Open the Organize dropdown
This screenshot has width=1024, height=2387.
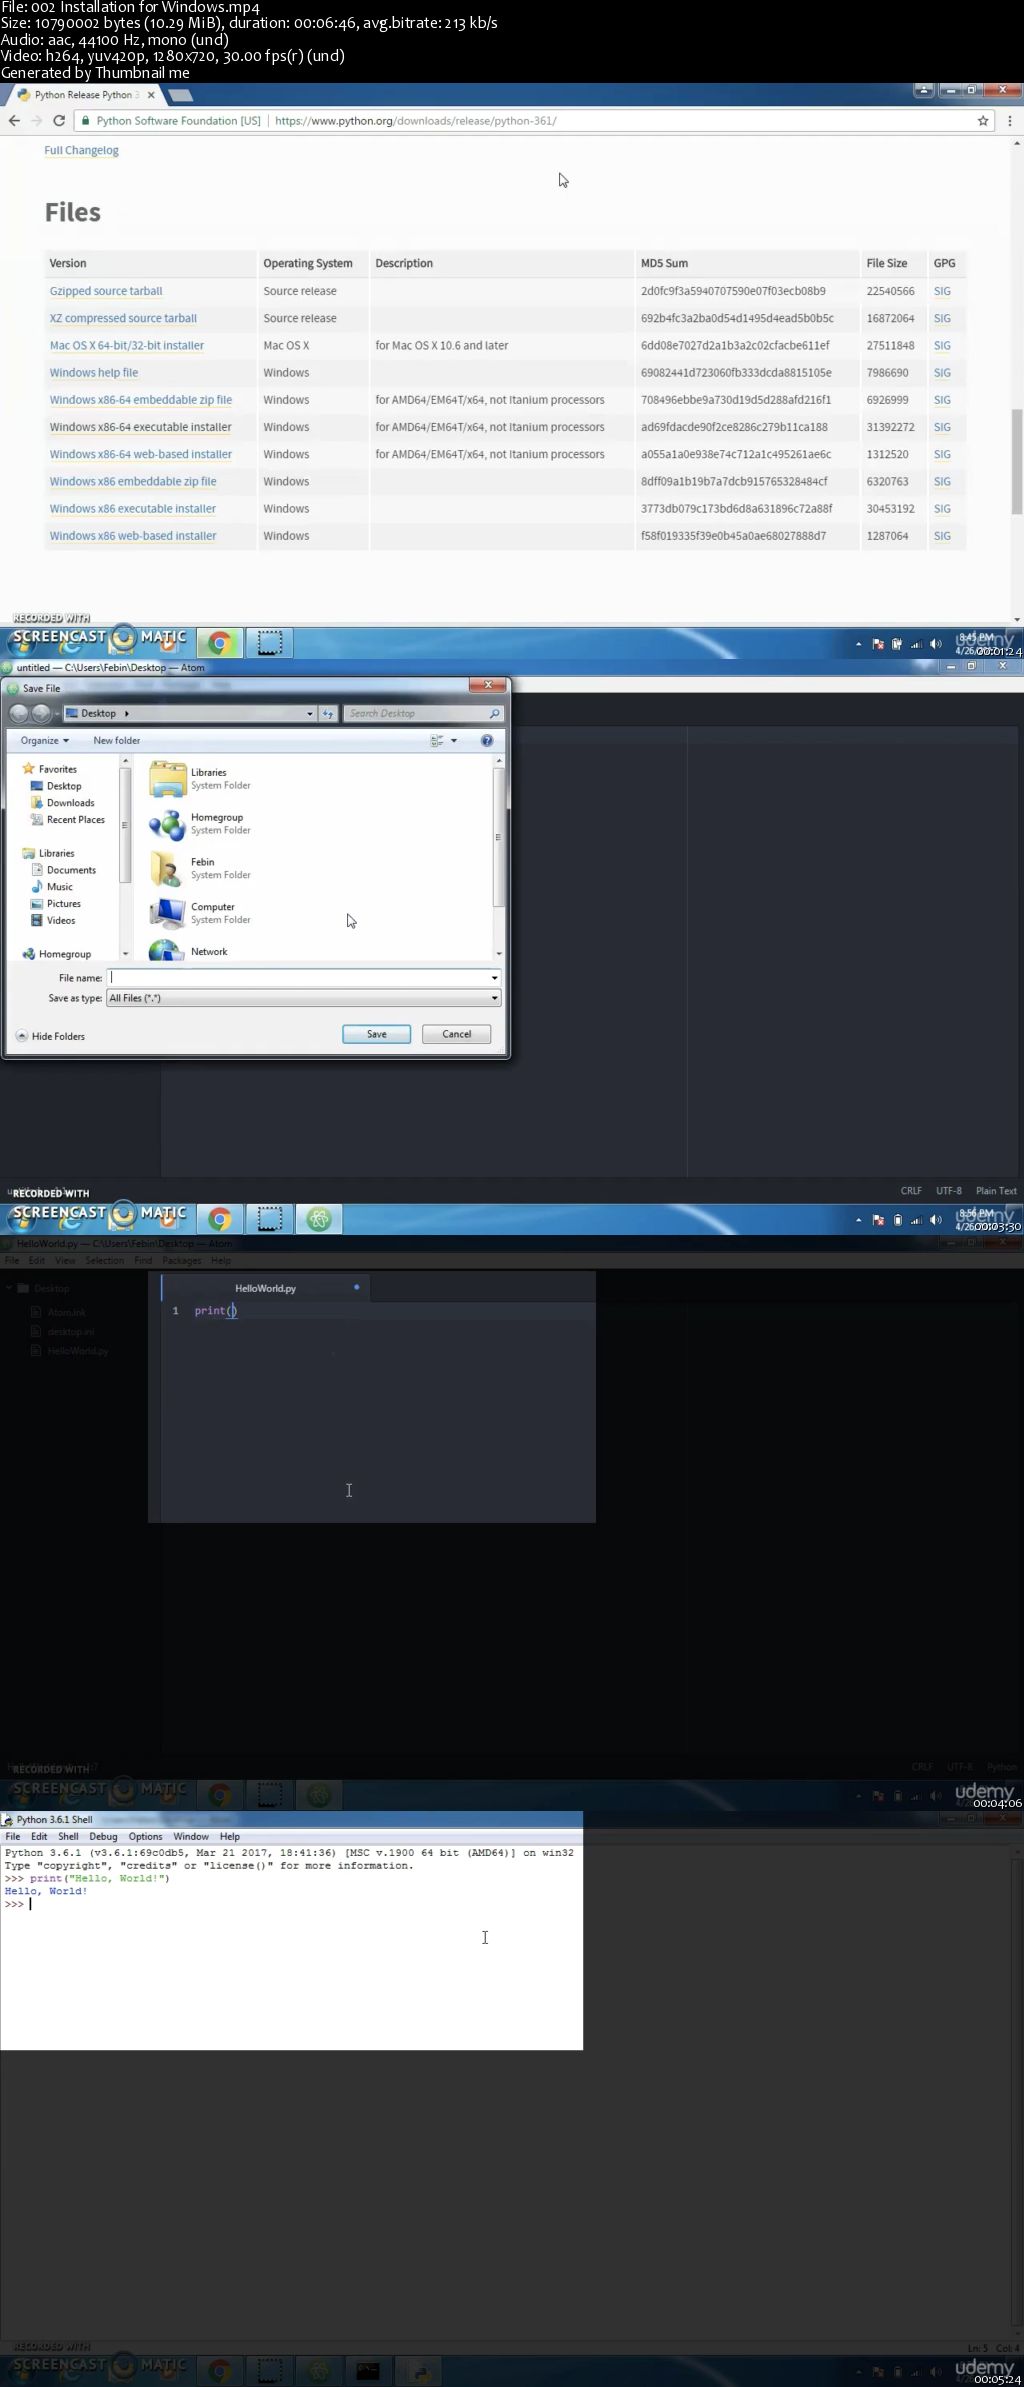pos(45,741)
